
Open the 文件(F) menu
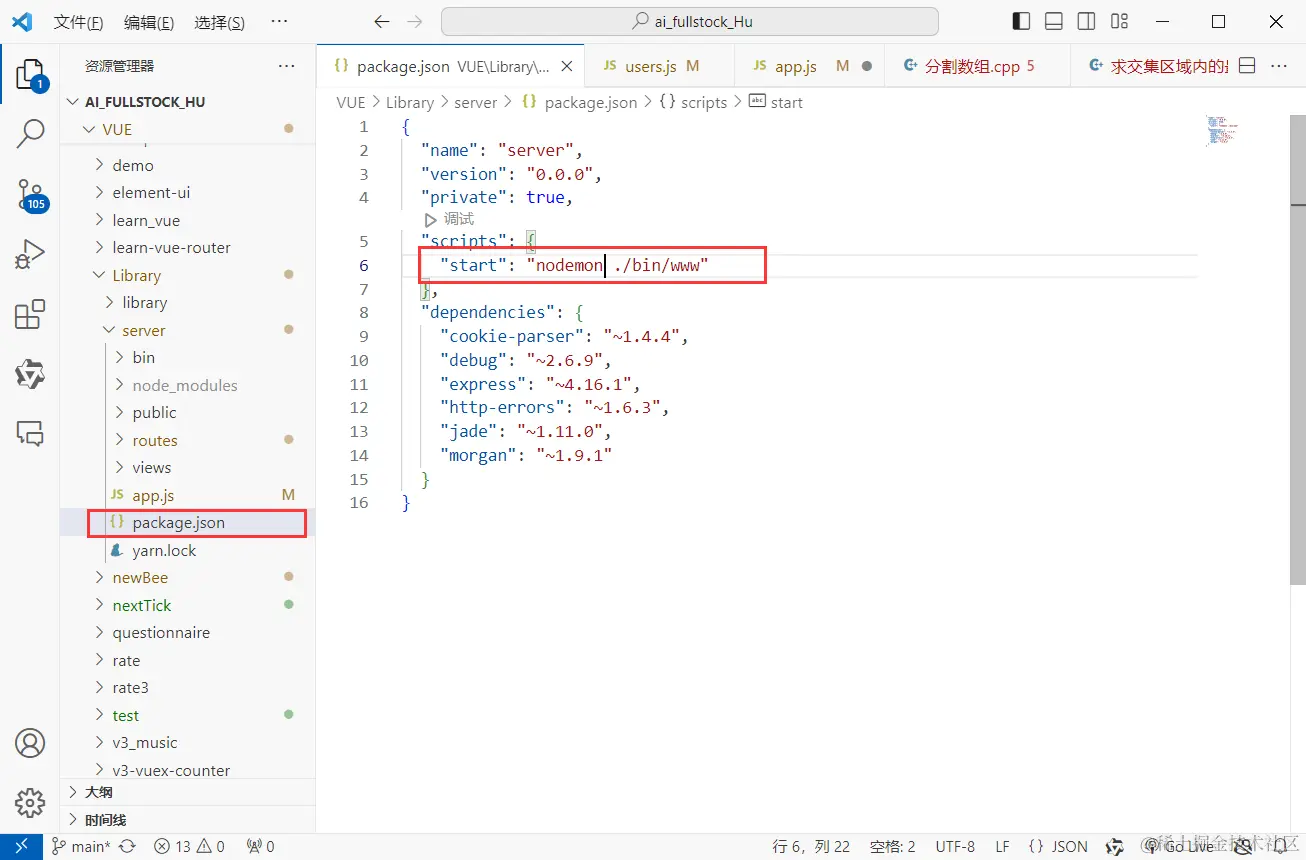[78, 22]
